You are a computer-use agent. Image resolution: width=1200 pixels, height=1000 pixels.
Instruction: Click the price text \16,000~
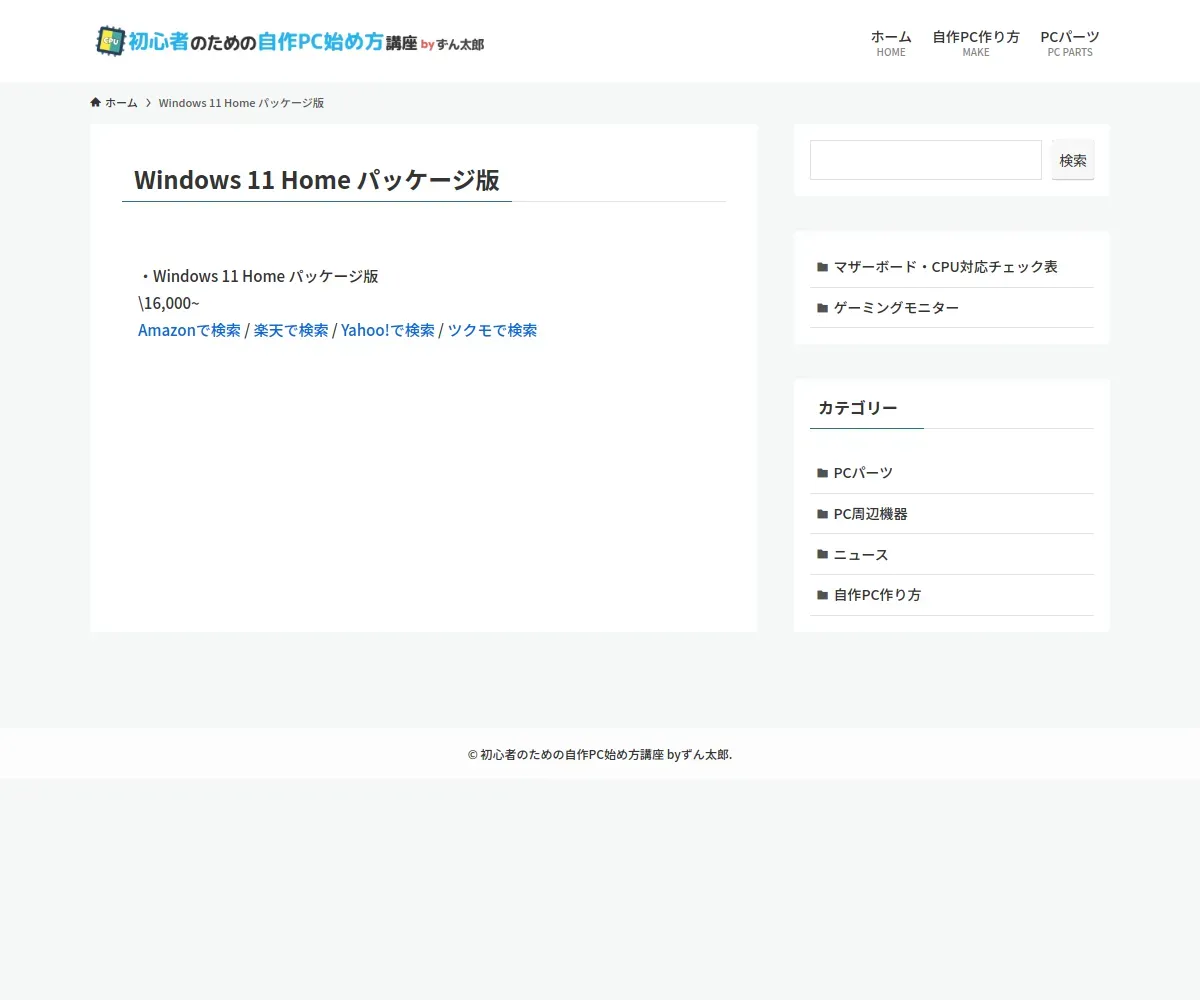coord(169,303)
